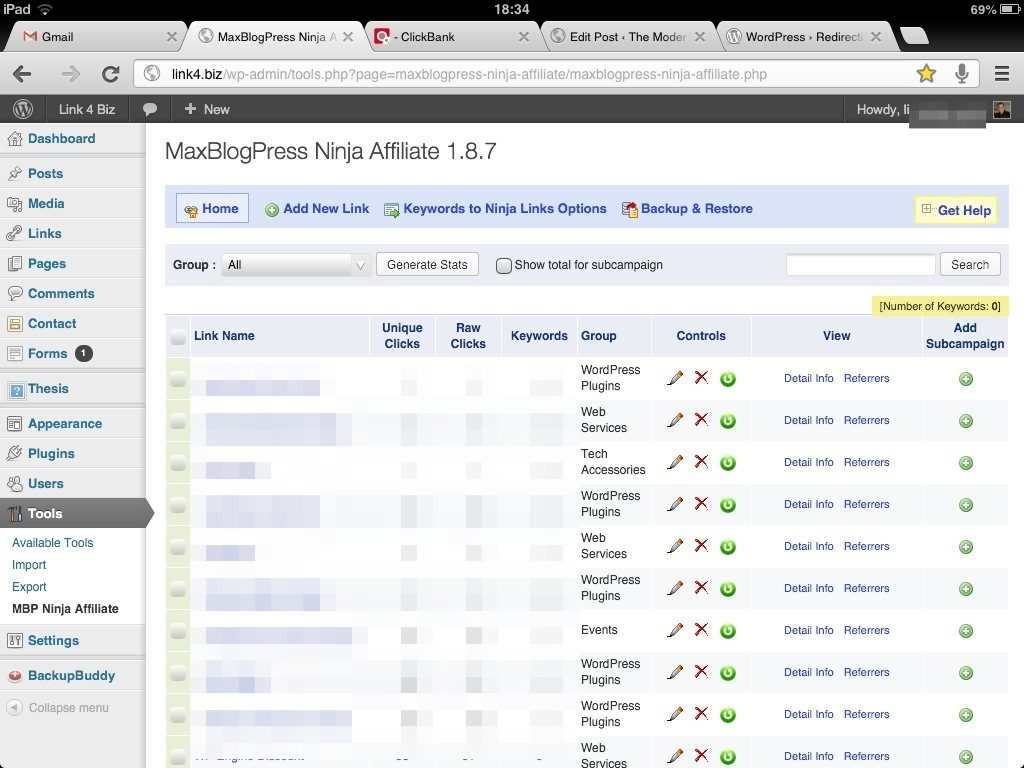Click the Thesis icon in sidebar

[x=16, y=390]
